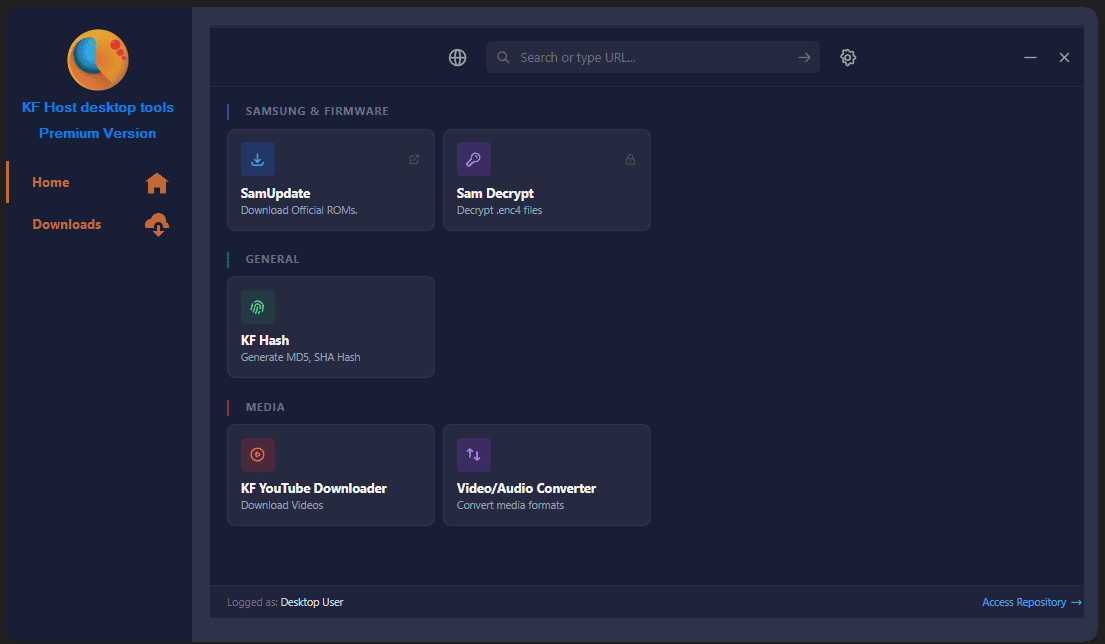Viewport: 1105px width, 644px height.
Task: Click the Video/Audio Converter arrows icon
Action: 473,454
